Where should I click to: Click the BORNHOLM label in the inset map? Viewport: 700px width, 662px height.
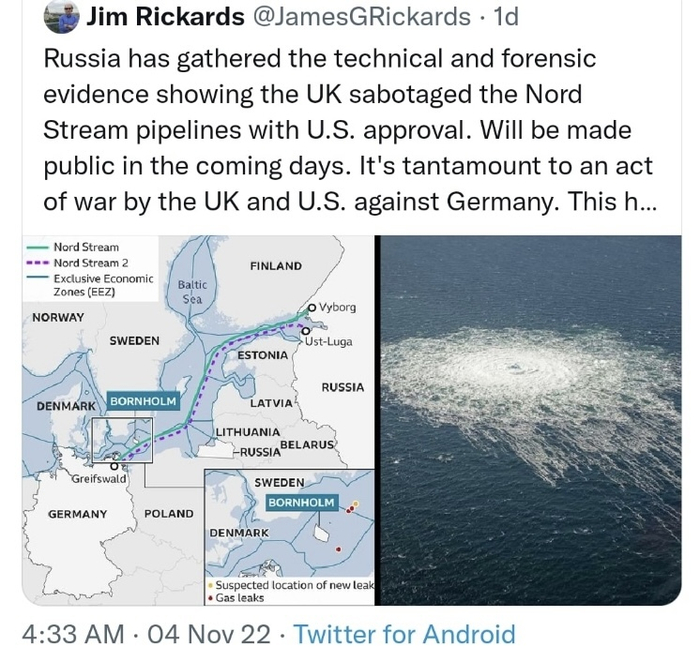(302, 501)
